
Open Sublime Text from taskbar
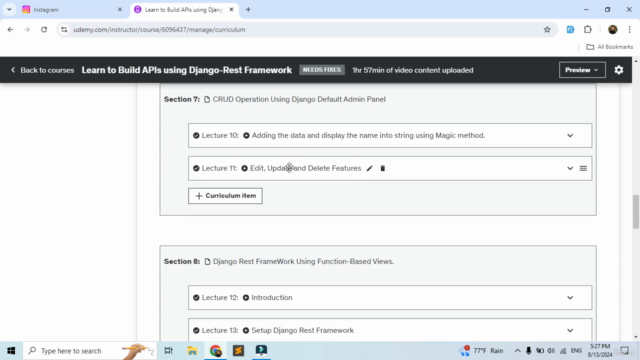pos(238,351)
